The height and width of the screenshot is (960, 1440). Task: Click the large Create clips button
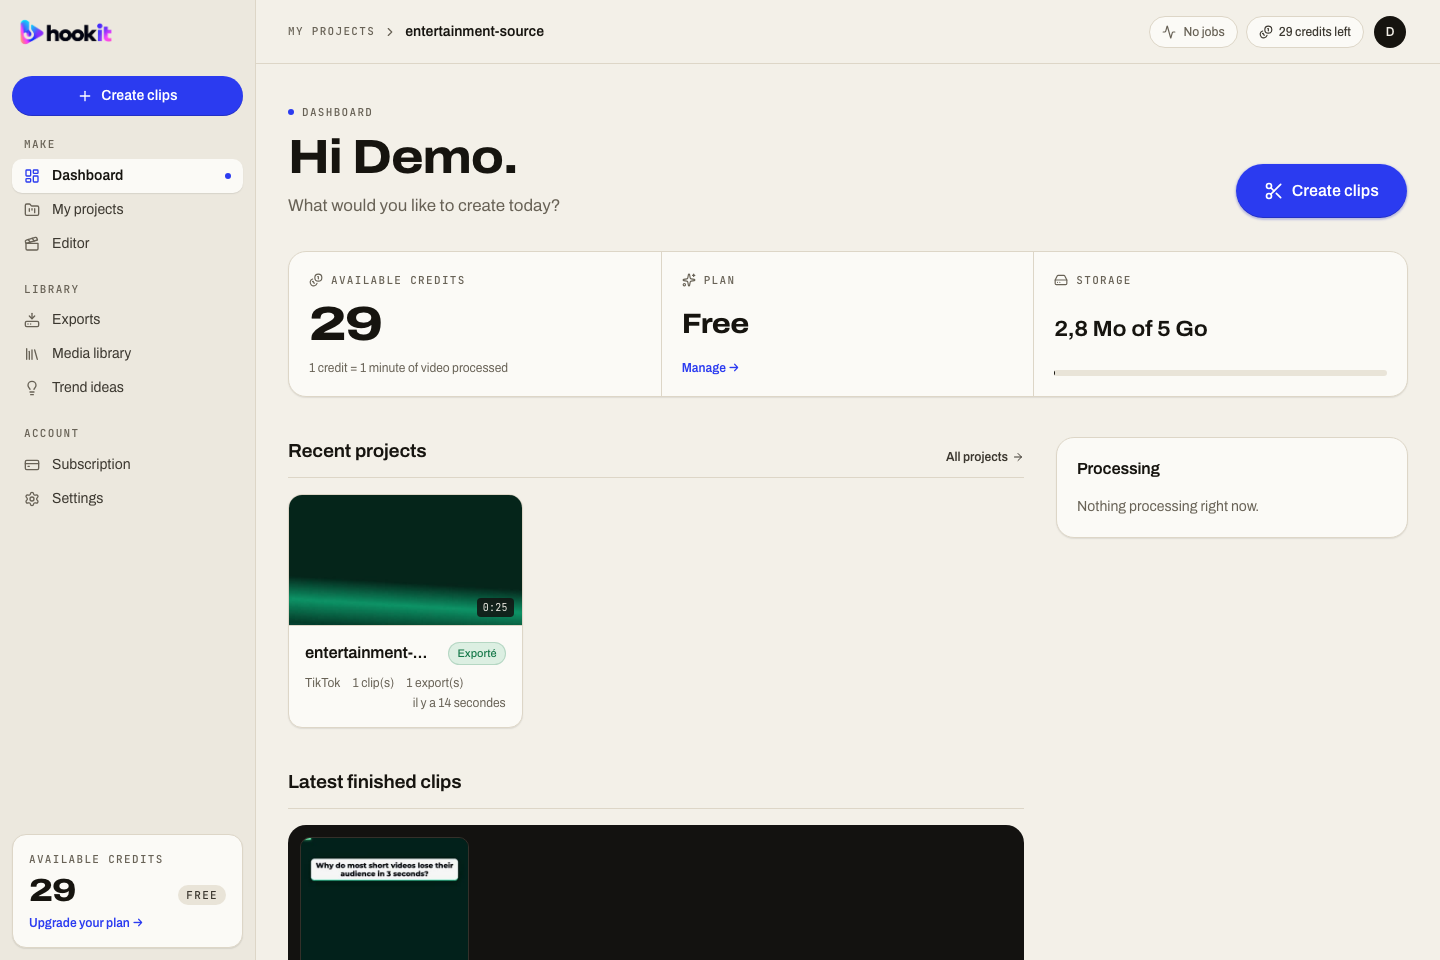(x=1321, y=191)
